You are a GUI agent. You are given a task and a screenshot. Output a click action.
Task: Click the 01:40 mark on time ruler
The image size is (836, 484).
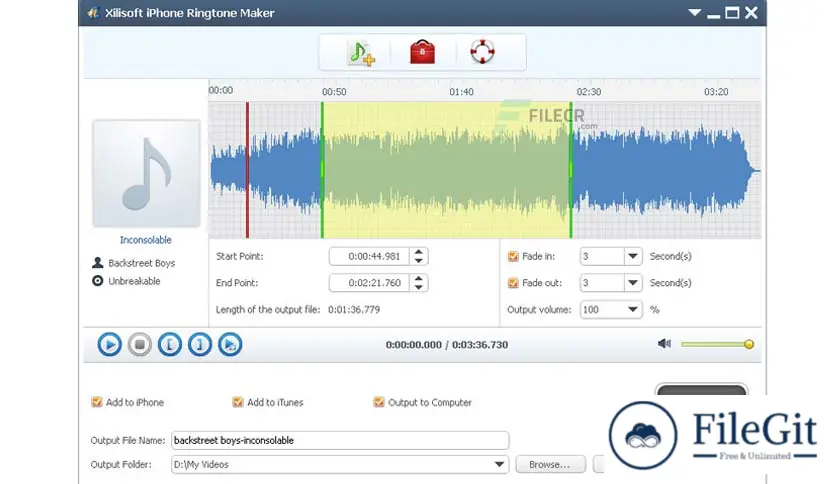coord(461,92)
